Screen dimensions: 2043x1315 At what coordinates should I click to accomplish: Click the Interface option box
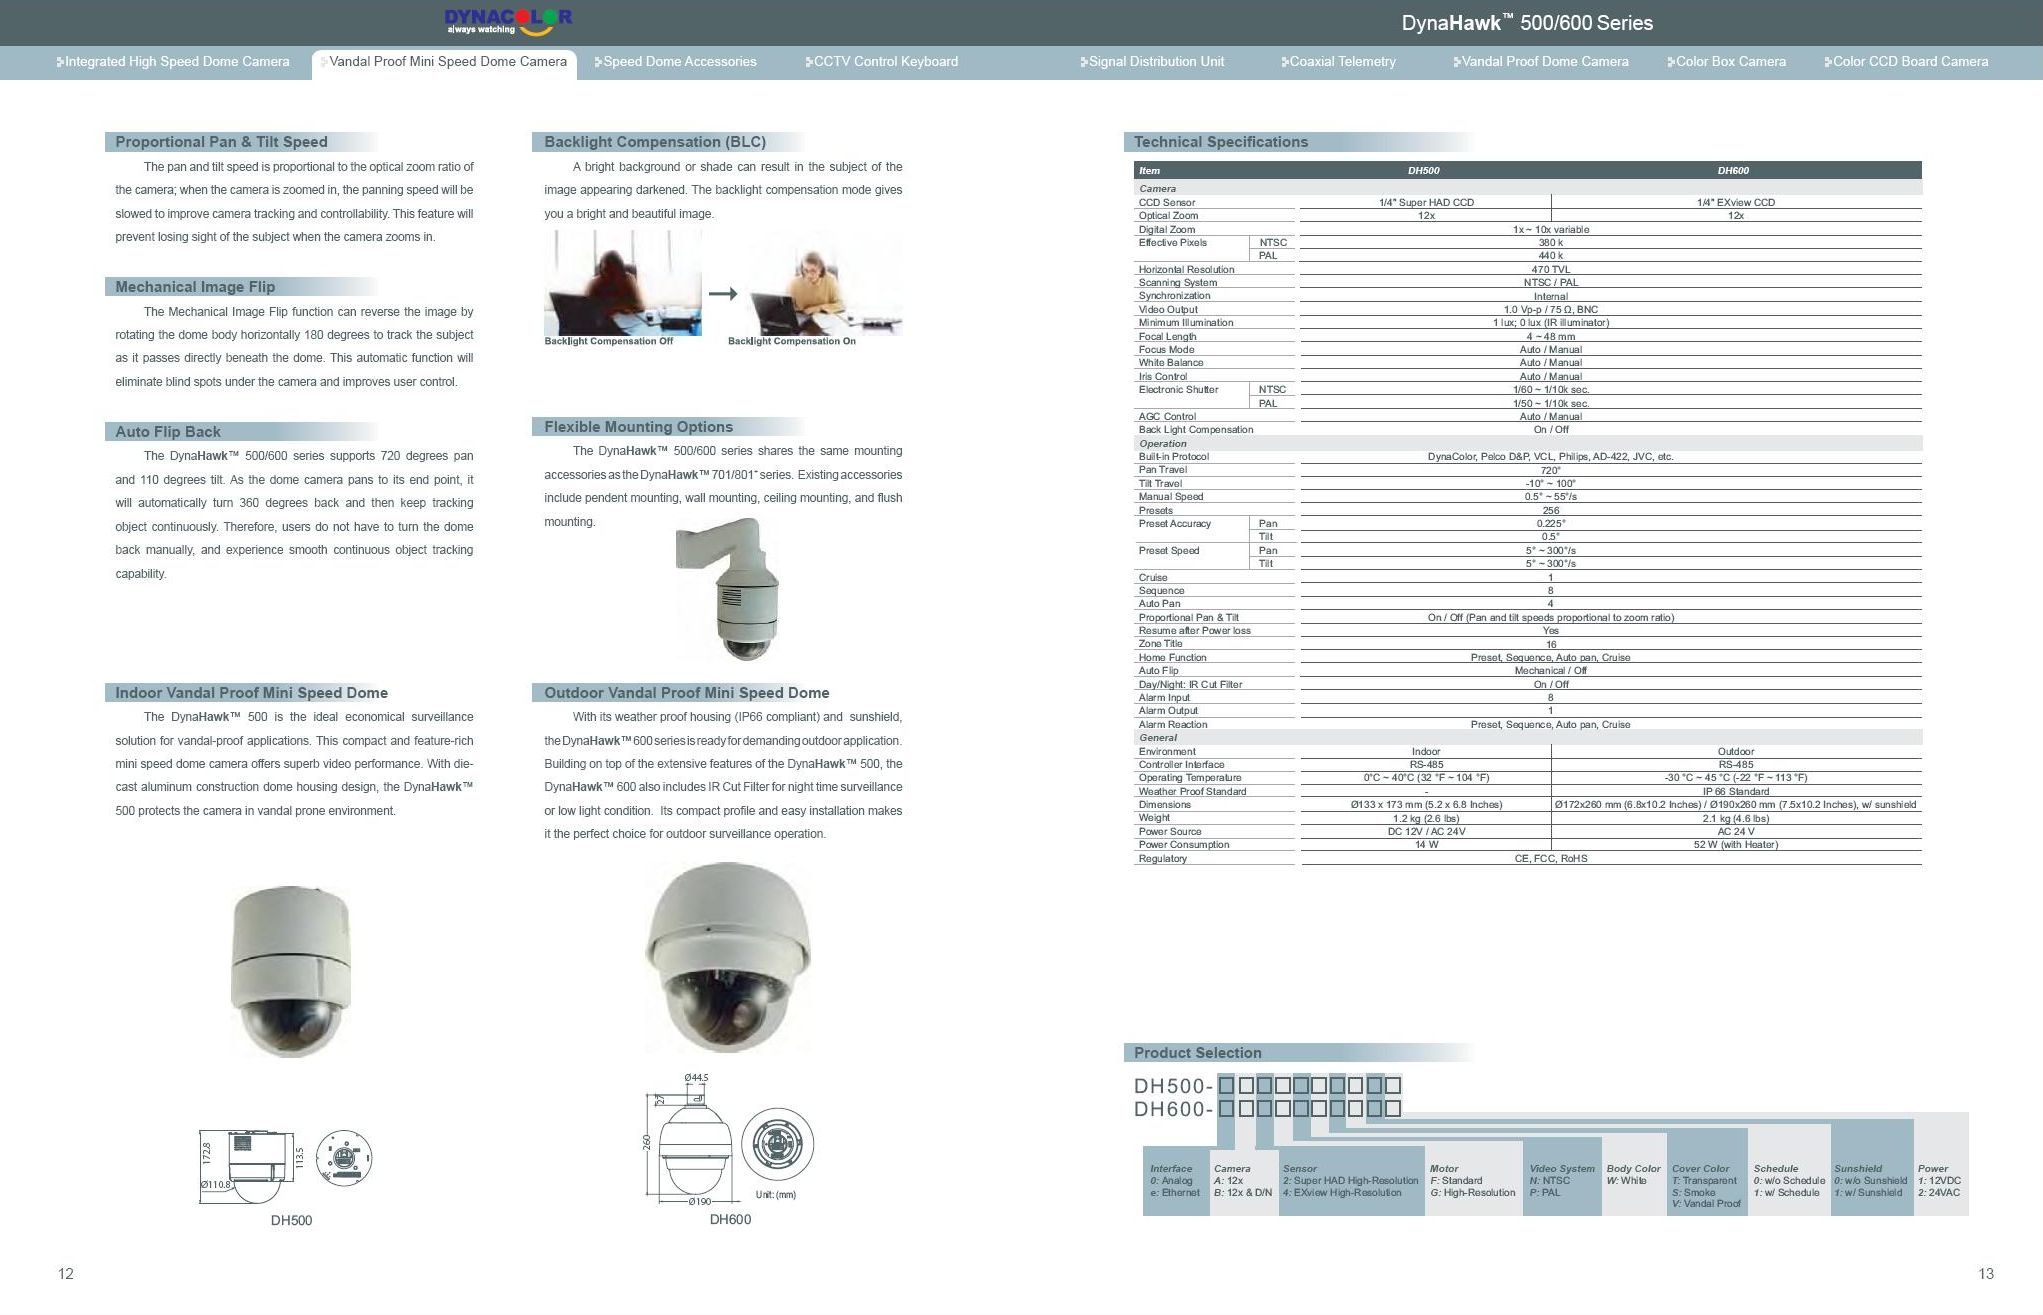(1176, 1181)
